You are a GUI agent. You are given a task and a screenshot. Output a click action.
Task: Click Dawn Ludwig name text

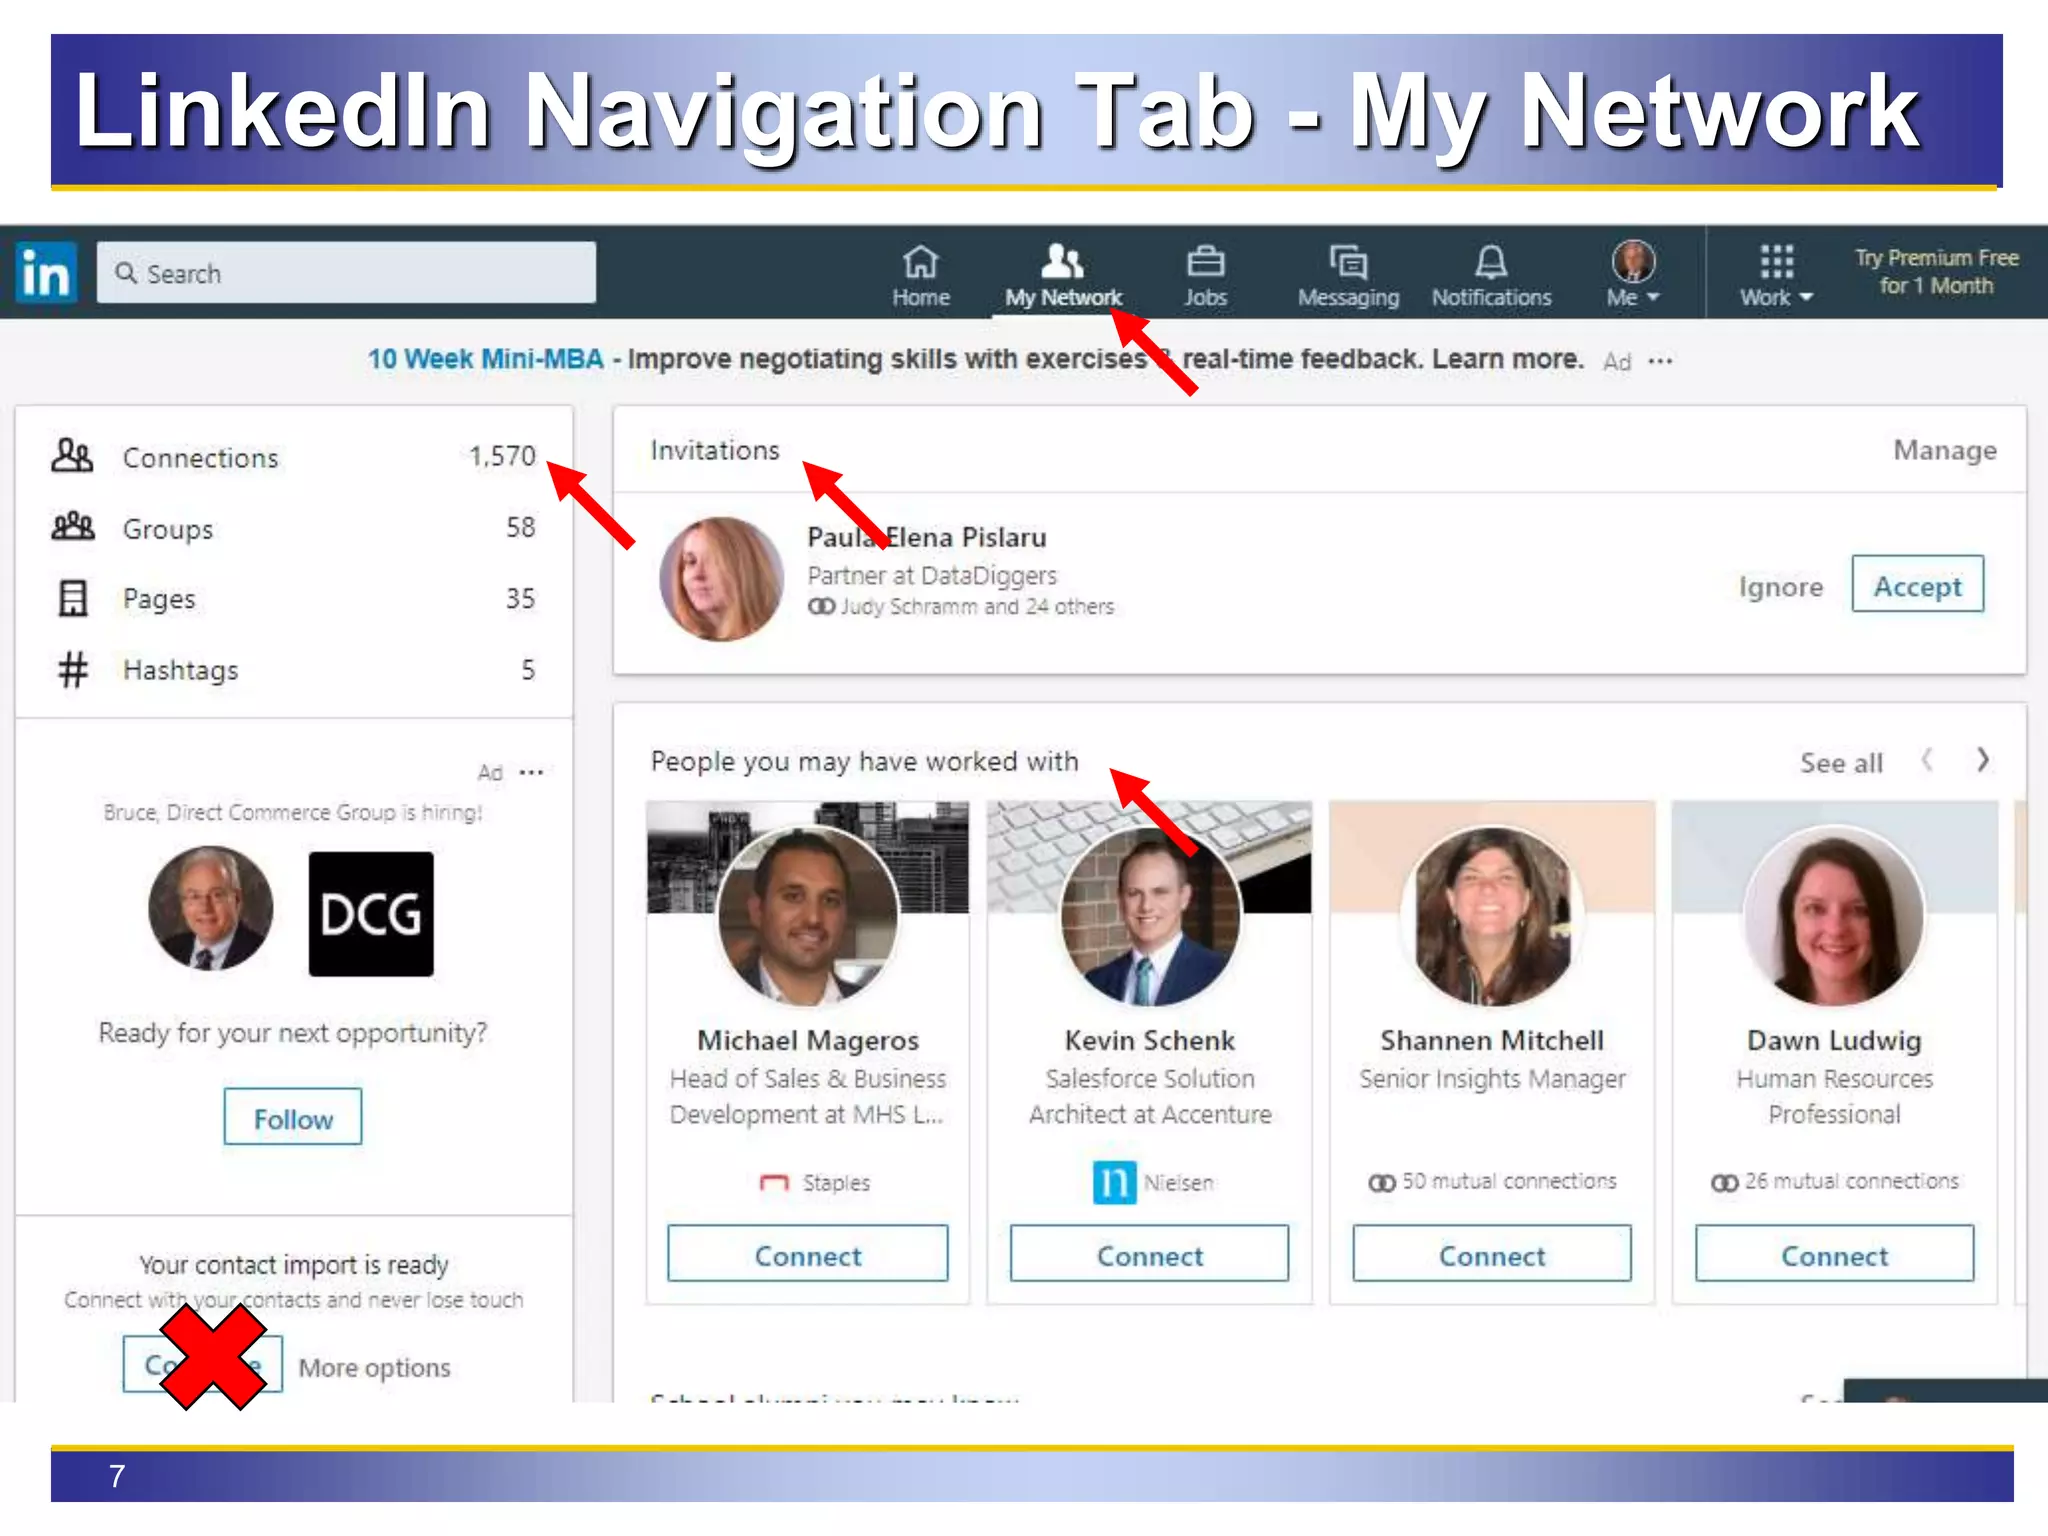[1834, 1040]
